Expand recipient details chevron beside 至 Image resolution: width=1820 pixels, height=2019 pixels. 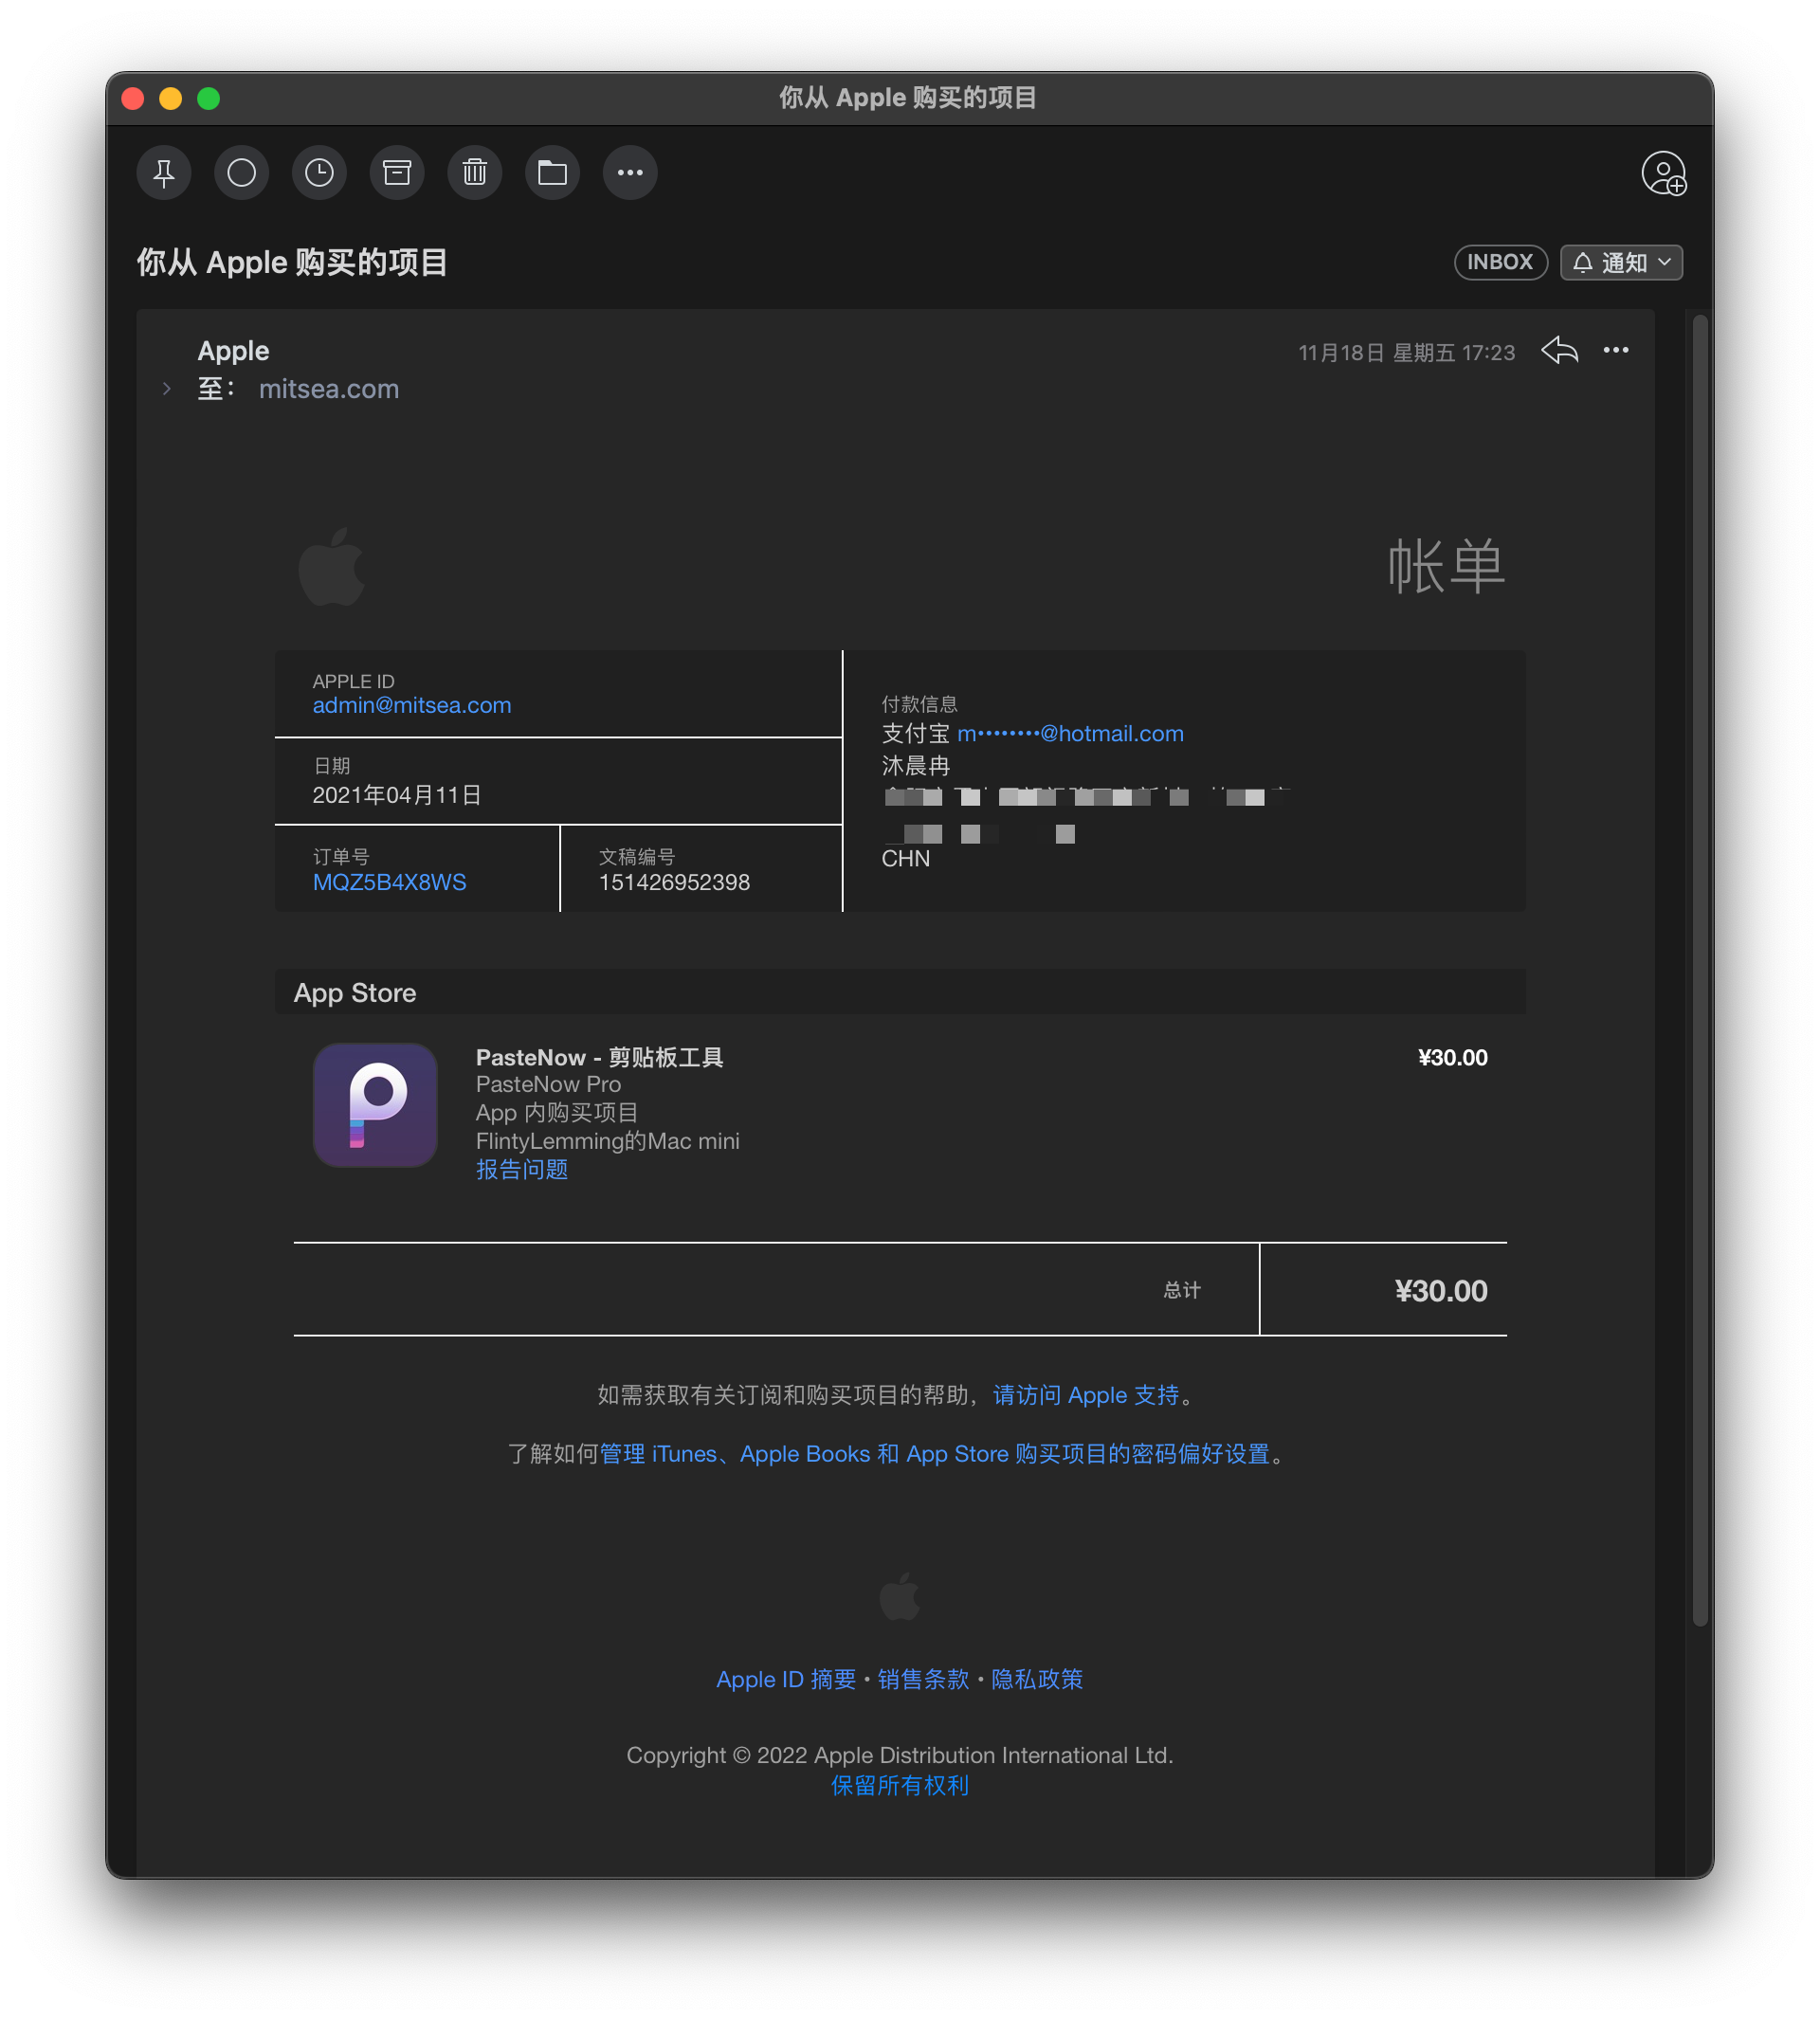tap(167, 389)
